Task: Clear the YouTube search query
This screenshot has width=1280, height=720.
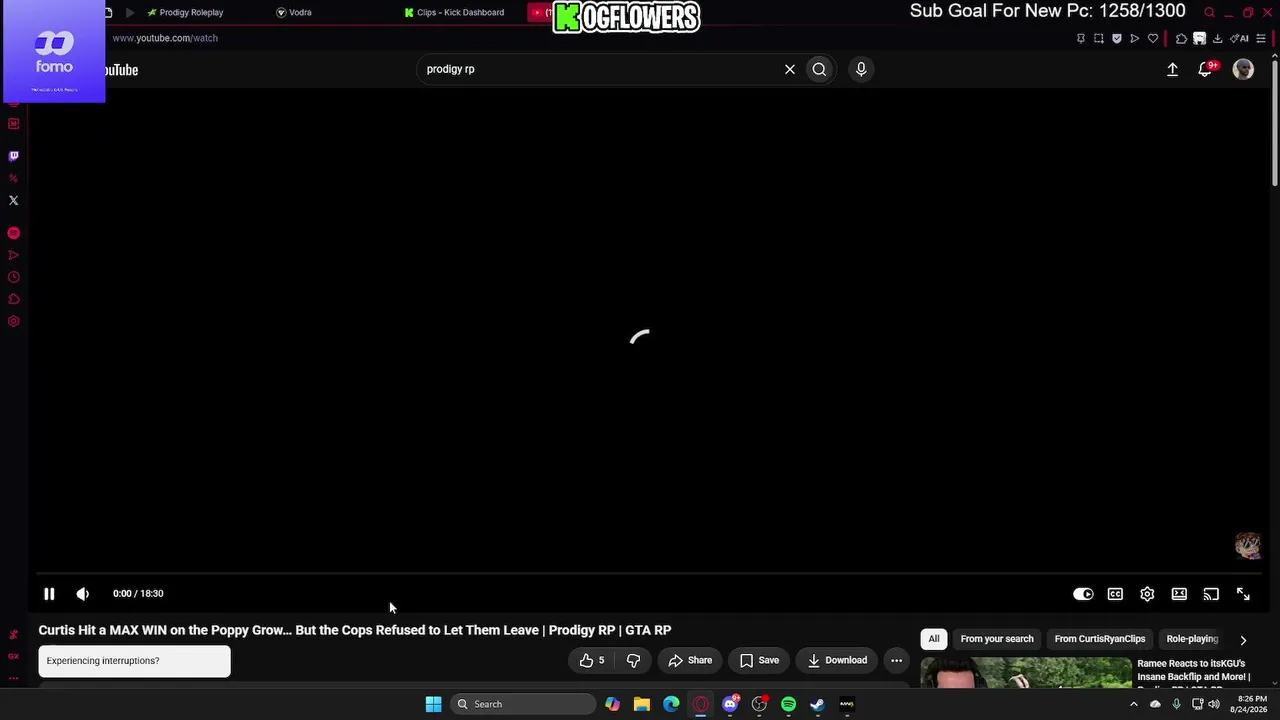Action: (x=790, y=69)
